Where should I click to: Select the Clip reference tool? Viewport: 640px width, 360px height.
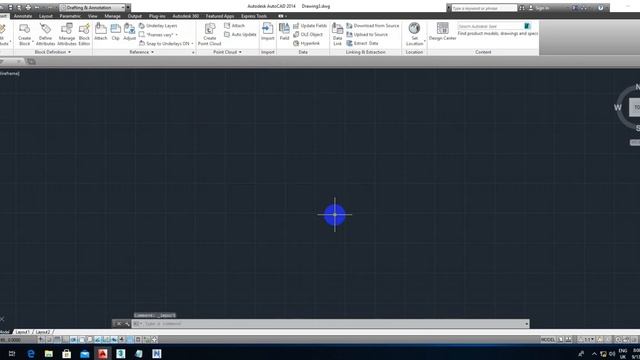[116, 32]
